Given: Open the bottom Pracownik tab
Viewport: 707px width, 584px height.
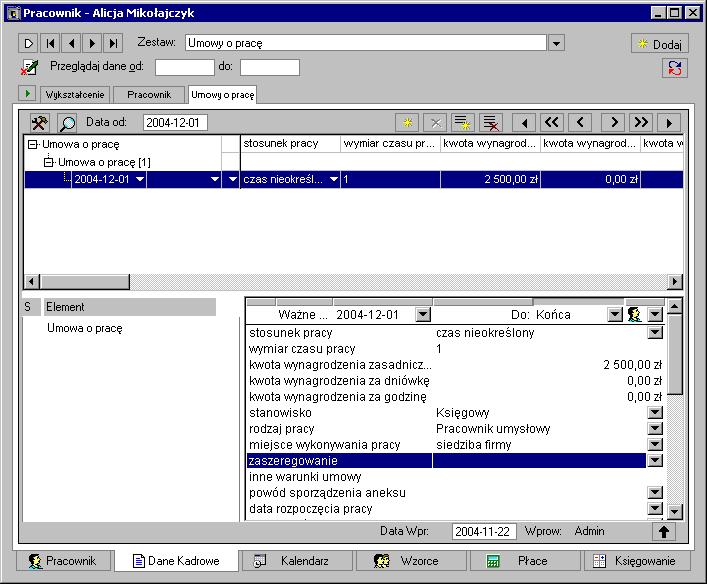Looking at the screenshot, I should [x=63, y=561].
